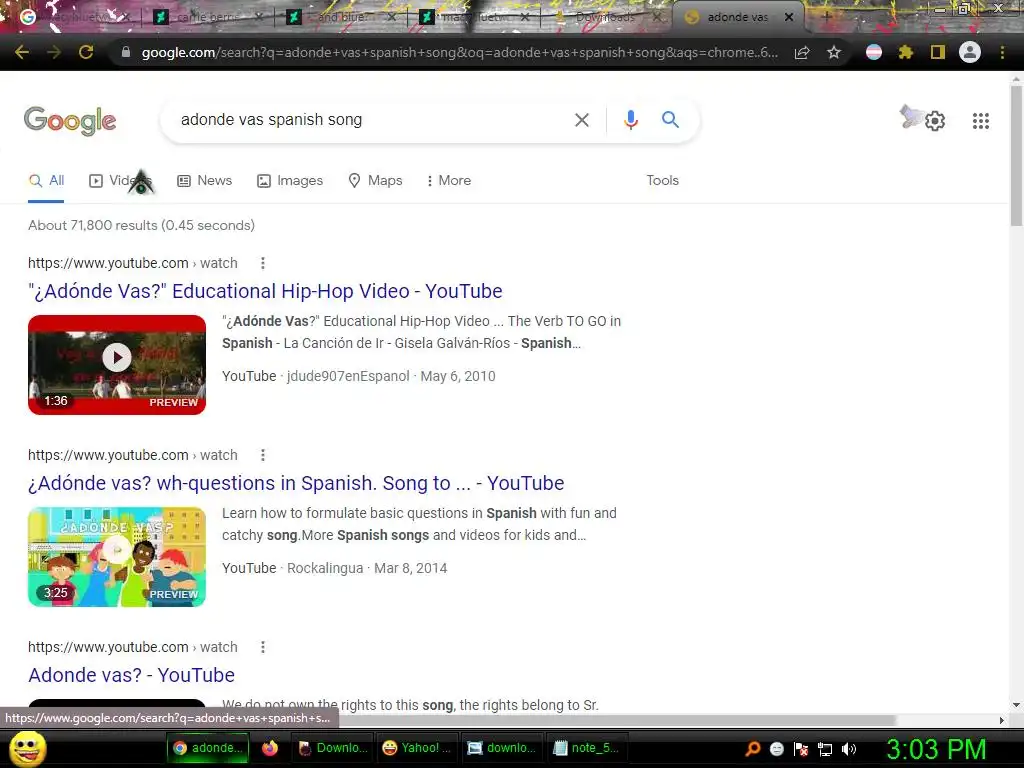Switch to the 'and blue' browser tab
The height and width of the screenshot is (768, 1024).
[341, 17]
